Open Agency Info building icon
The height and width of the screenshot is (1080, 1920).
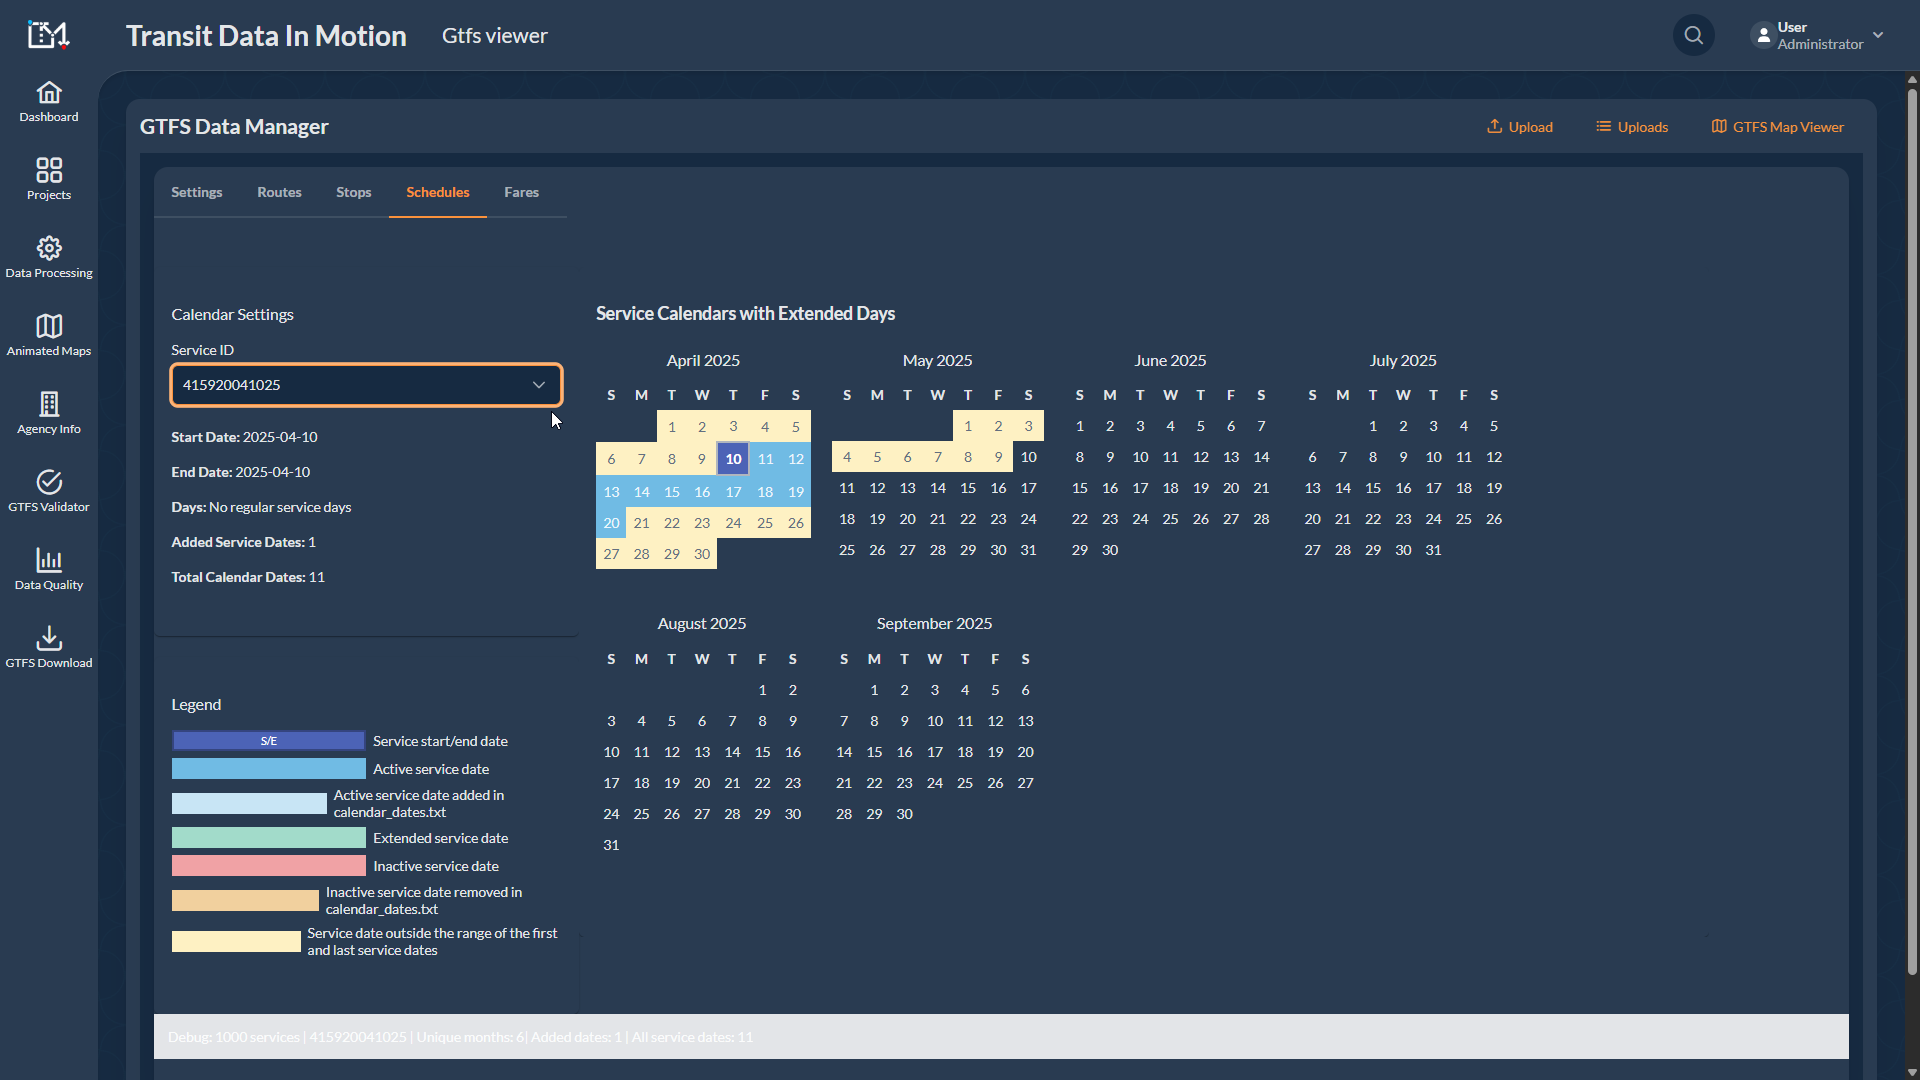[x=49, y=404]
